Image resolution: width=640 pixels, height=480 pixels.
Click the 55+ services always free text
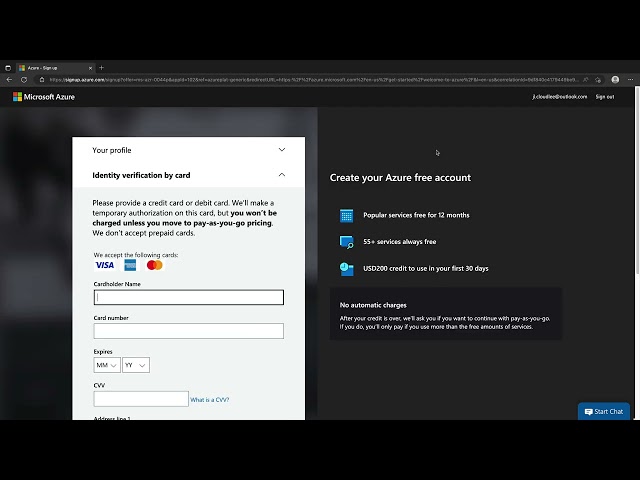pos(400,242)
